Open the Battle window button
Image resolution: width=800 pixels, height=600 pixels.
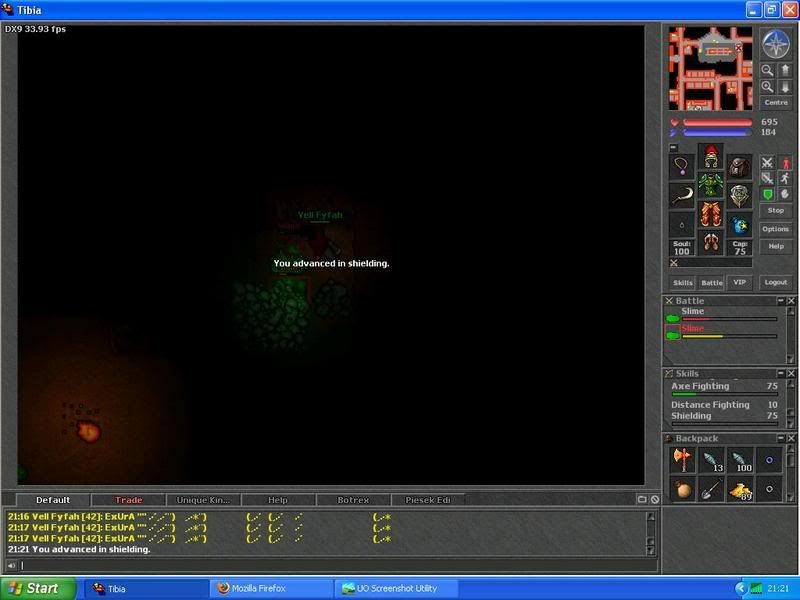pyautogui.click(x=712, y=283)
